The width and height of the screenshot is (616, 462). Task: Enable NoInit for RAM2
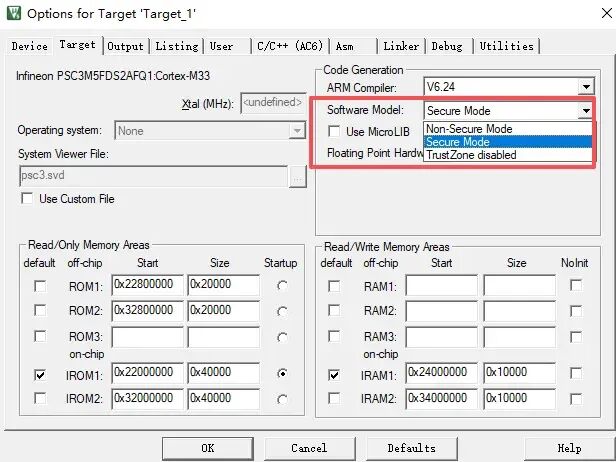coord(576,312)
